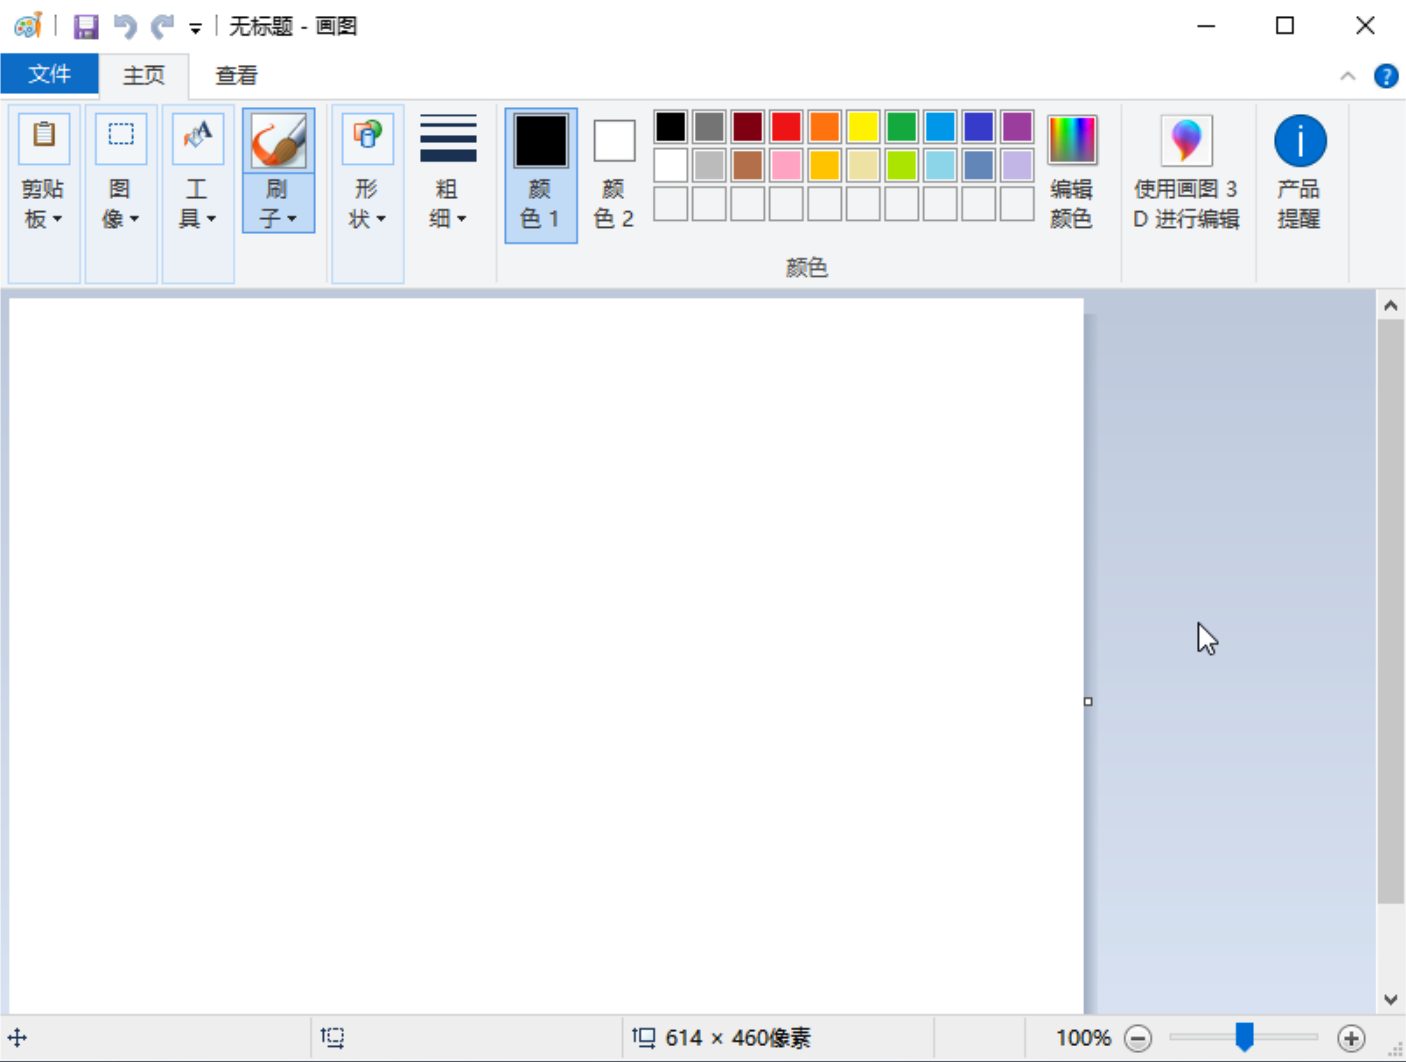Click the Help question mark icon
The height and width of the screenshot is (1062, 1406).
pos(1385,75)
